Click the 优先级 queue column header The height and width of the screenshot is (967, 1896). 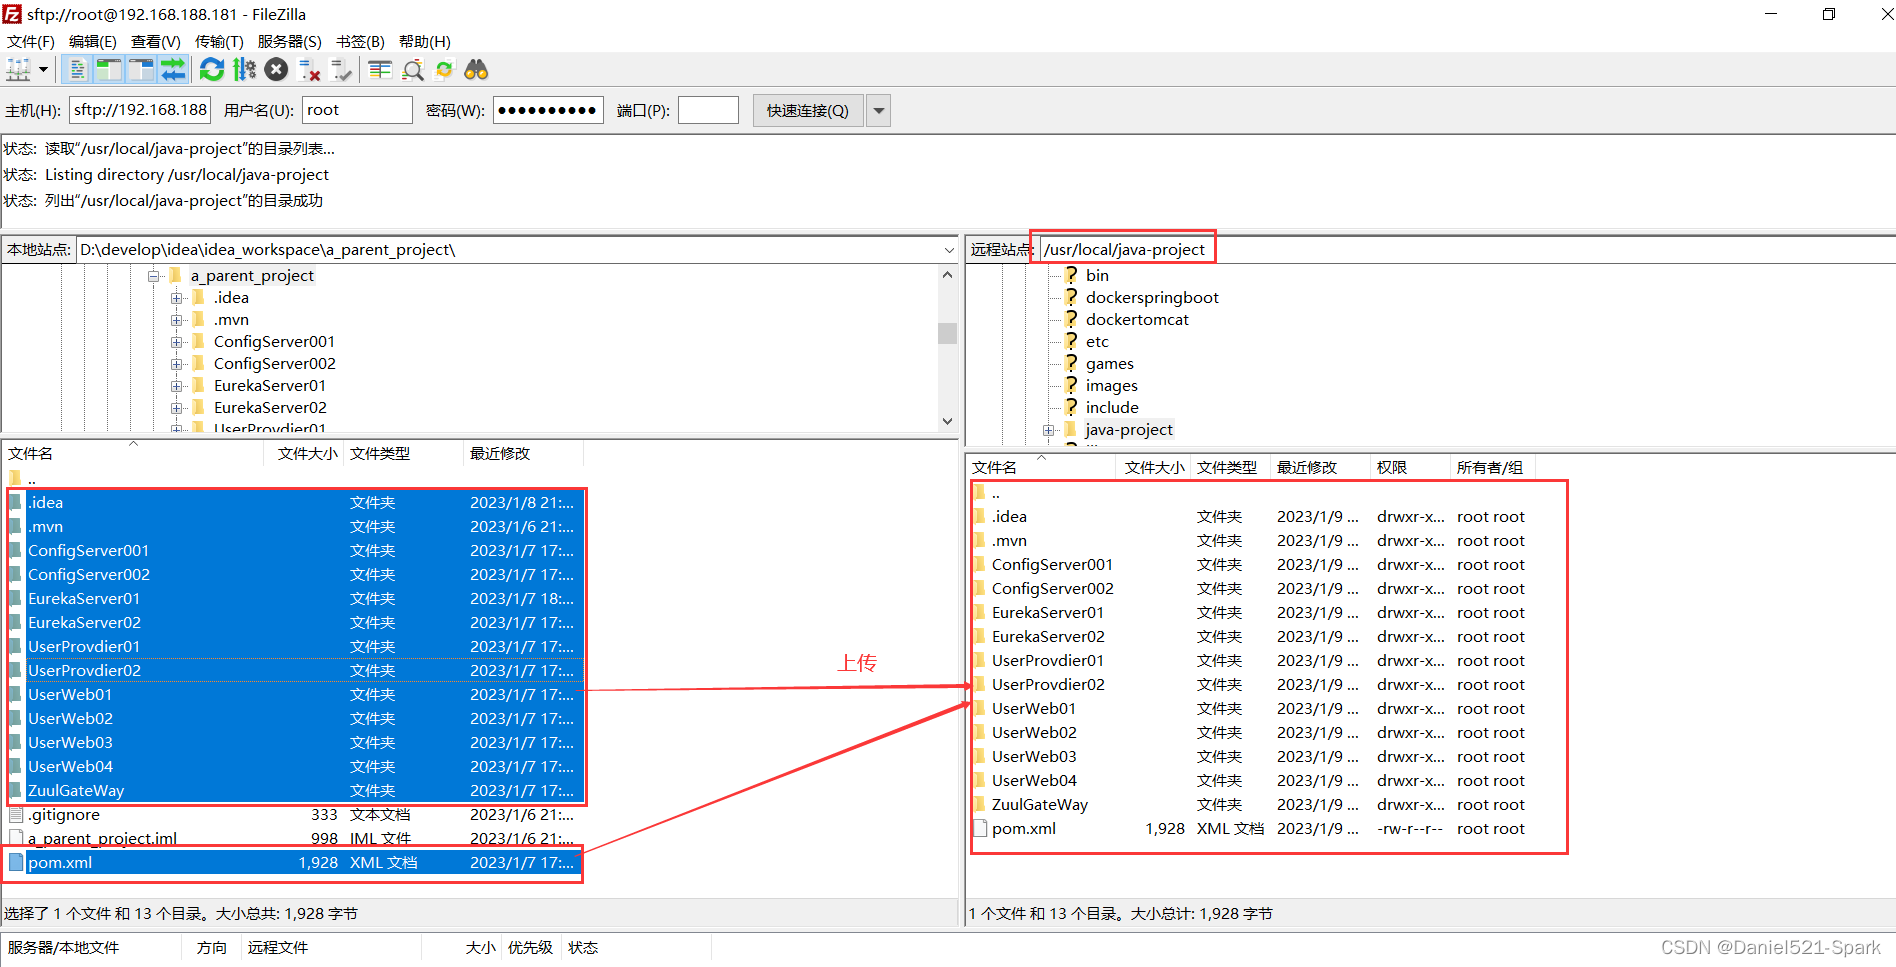coord(530,948)
